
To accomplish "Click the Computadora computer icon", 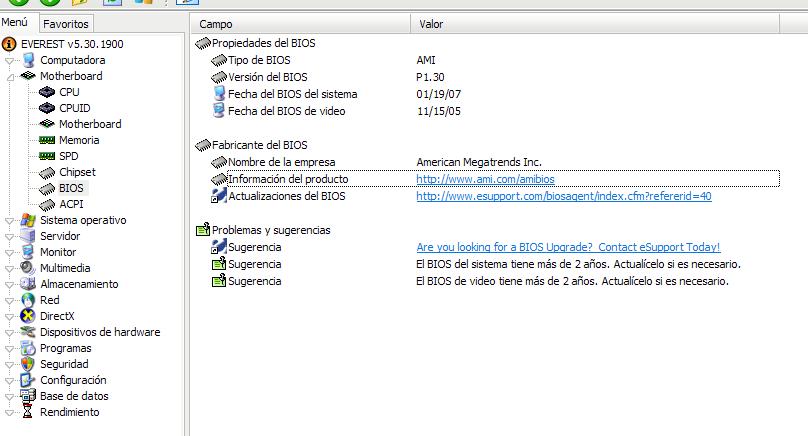I will pyautogui.click(x=28, y=60).
